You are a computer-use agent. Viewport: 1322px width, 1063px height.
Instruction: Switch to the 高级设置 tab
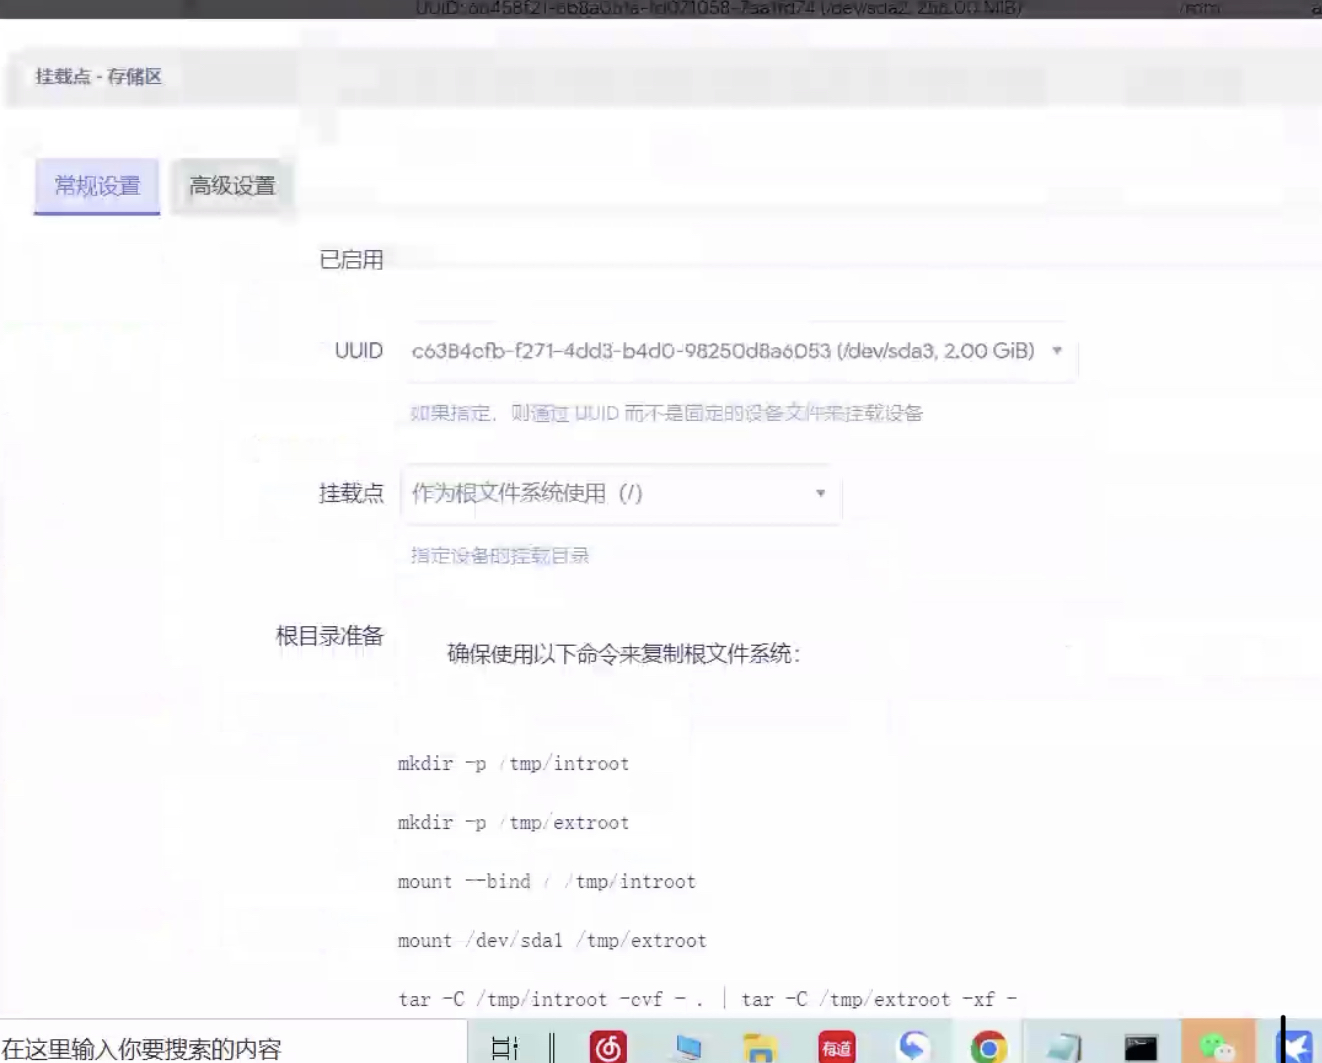(x=232, y=185)
